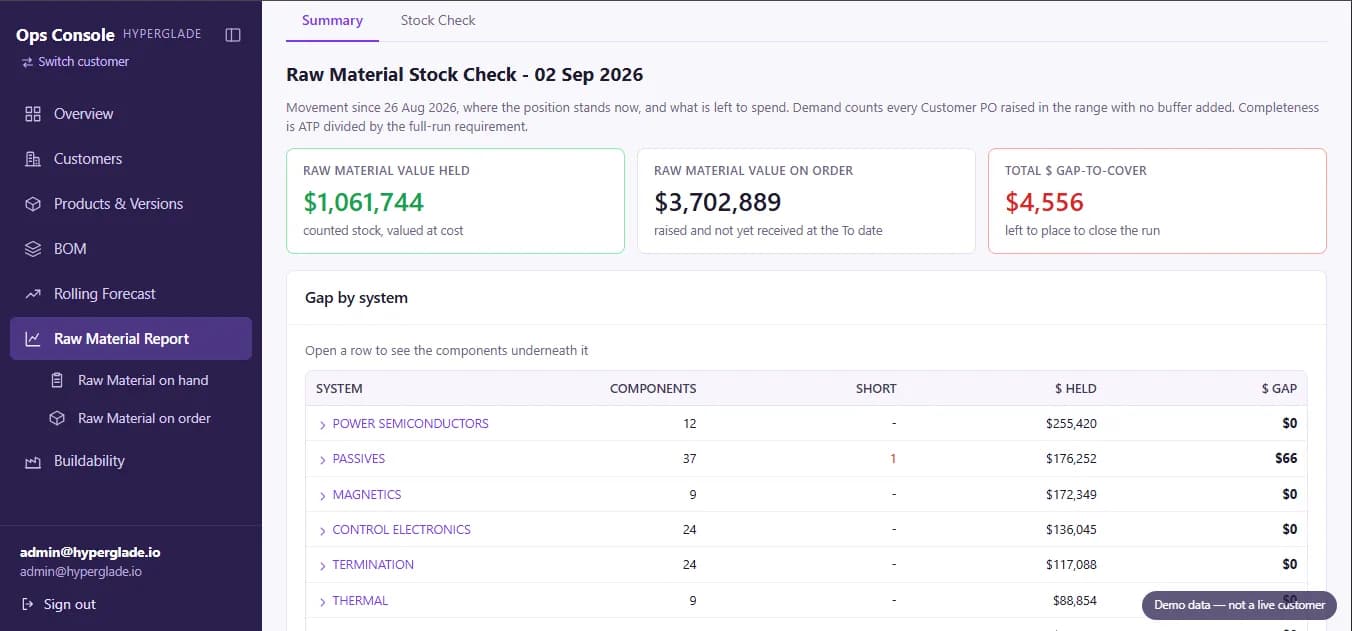Click the BOM layers icon
Screen dimensions: 1352x631
(33, 249)
